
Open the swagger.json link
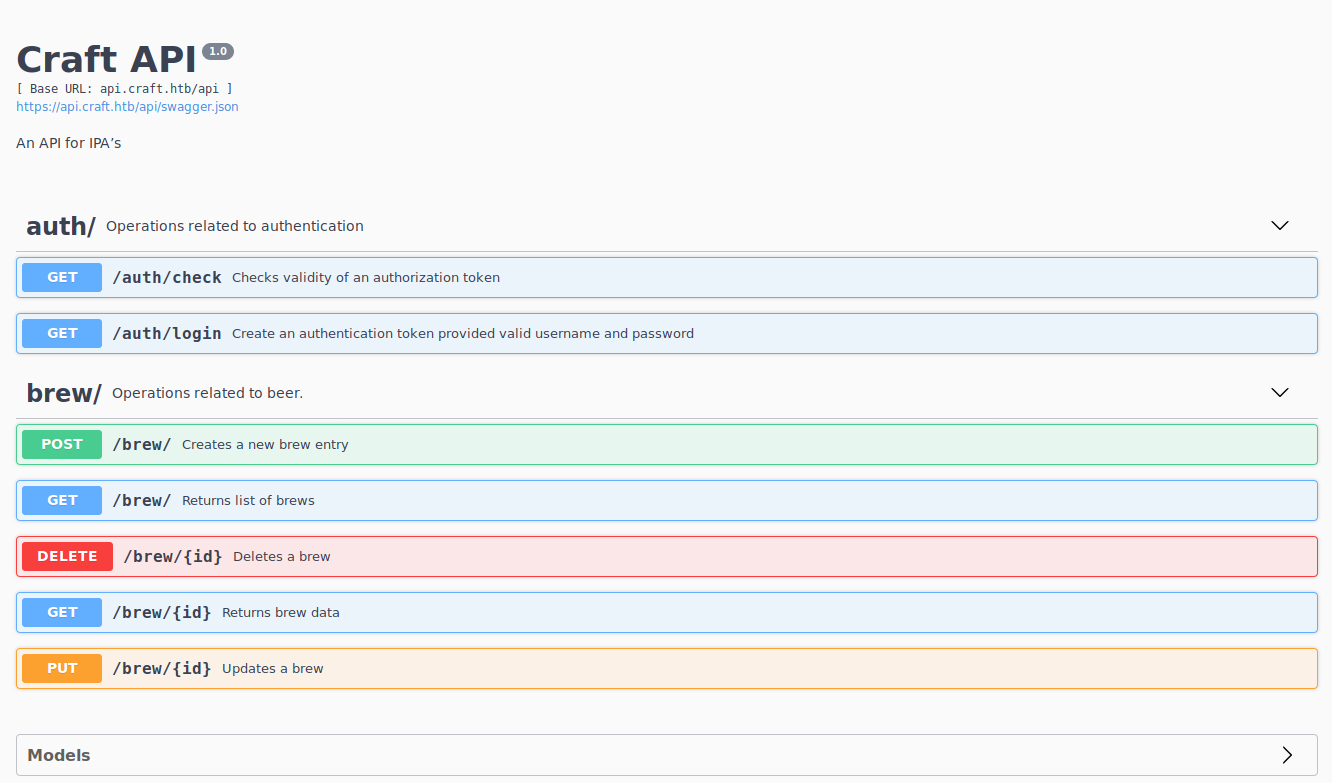(127, 106)
